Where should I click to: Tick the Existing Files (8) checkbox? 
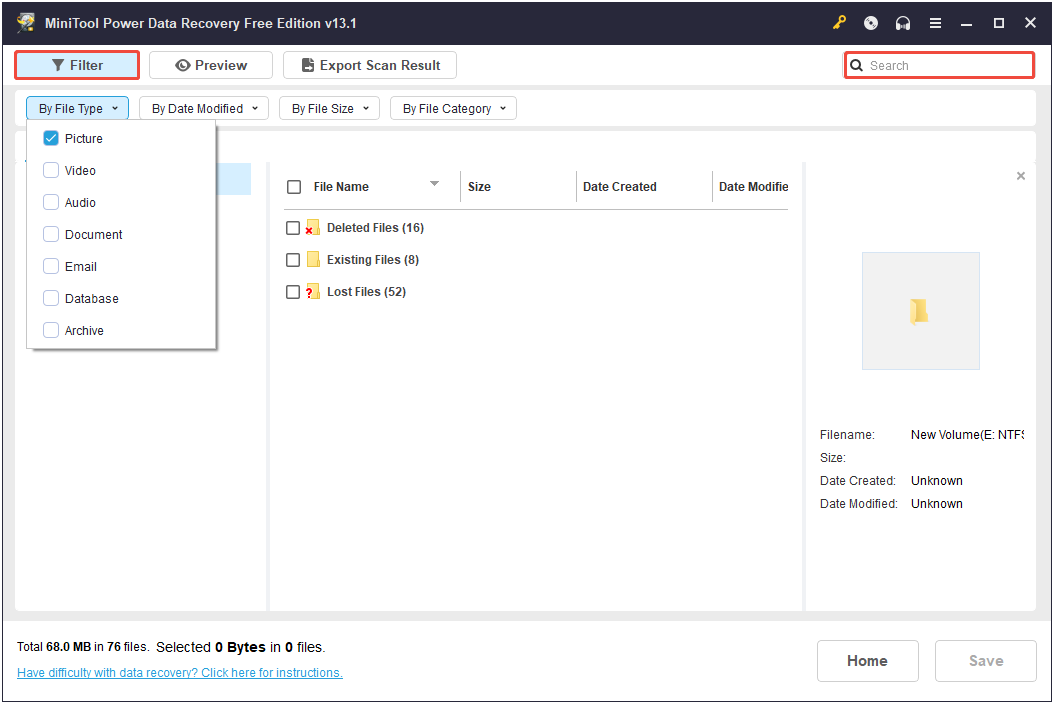[x=293, y=260]
